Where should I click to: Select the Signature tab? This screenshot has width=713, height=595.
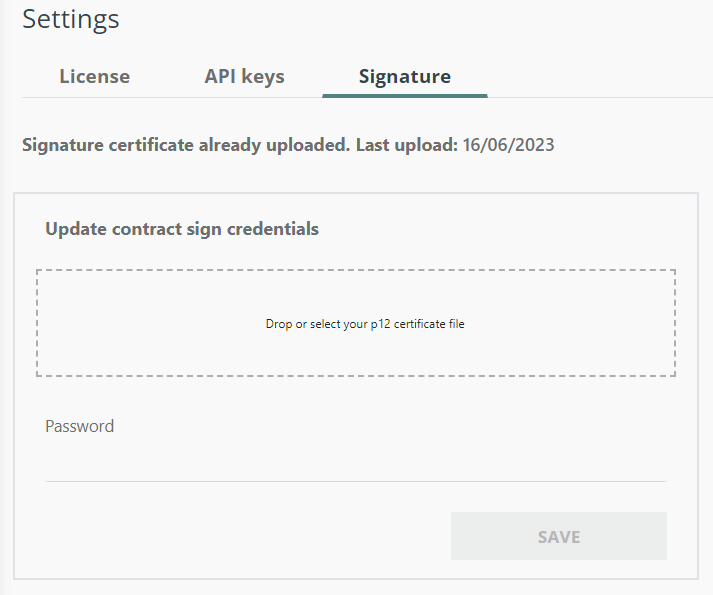(x=404, y=76)
